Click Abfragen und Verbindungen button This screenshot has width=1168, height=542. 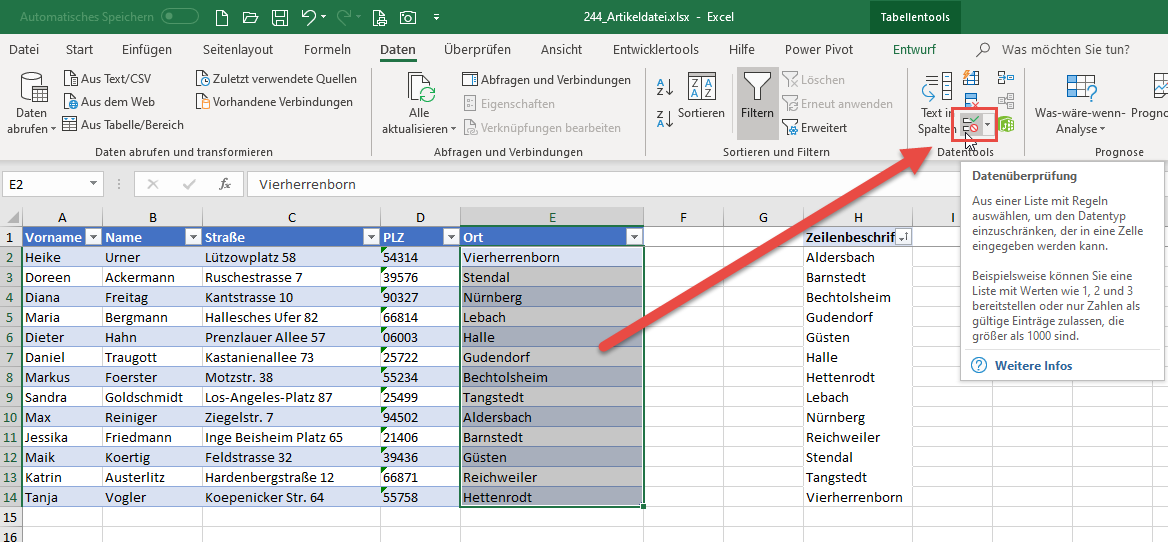click(546, 80)
